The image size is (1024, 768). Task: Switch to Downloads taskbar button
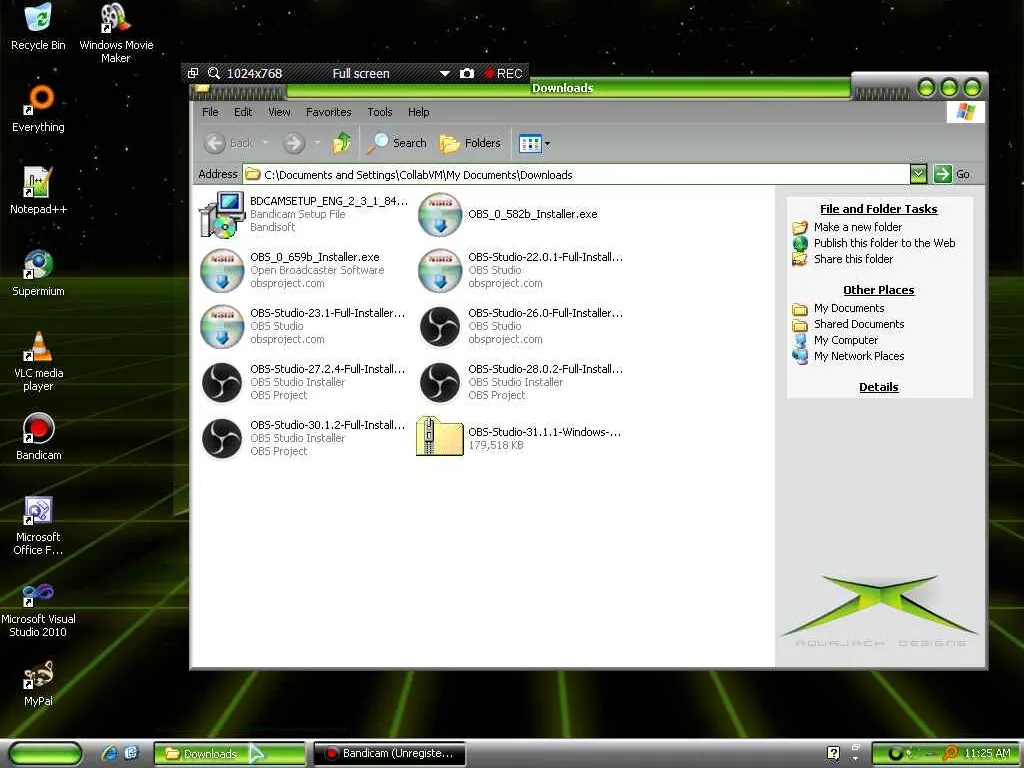click(229, 753)
